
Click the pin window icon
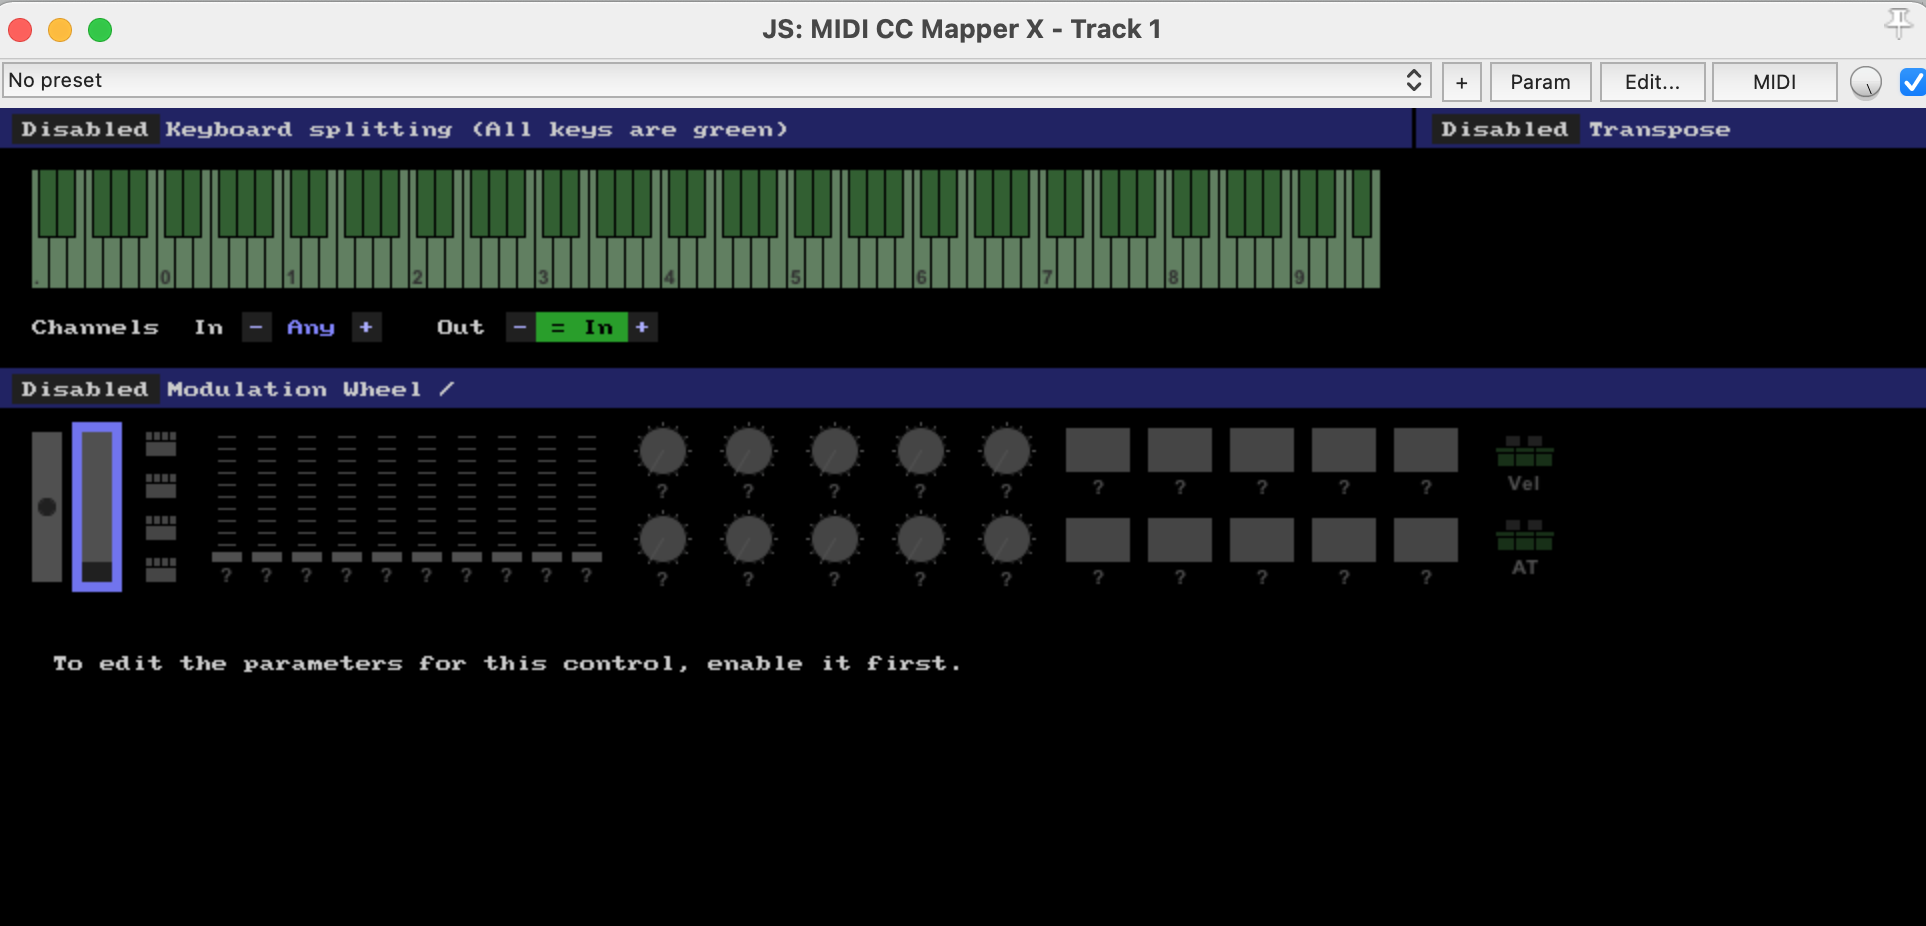pyautogui.click(x=1898, y=22)
